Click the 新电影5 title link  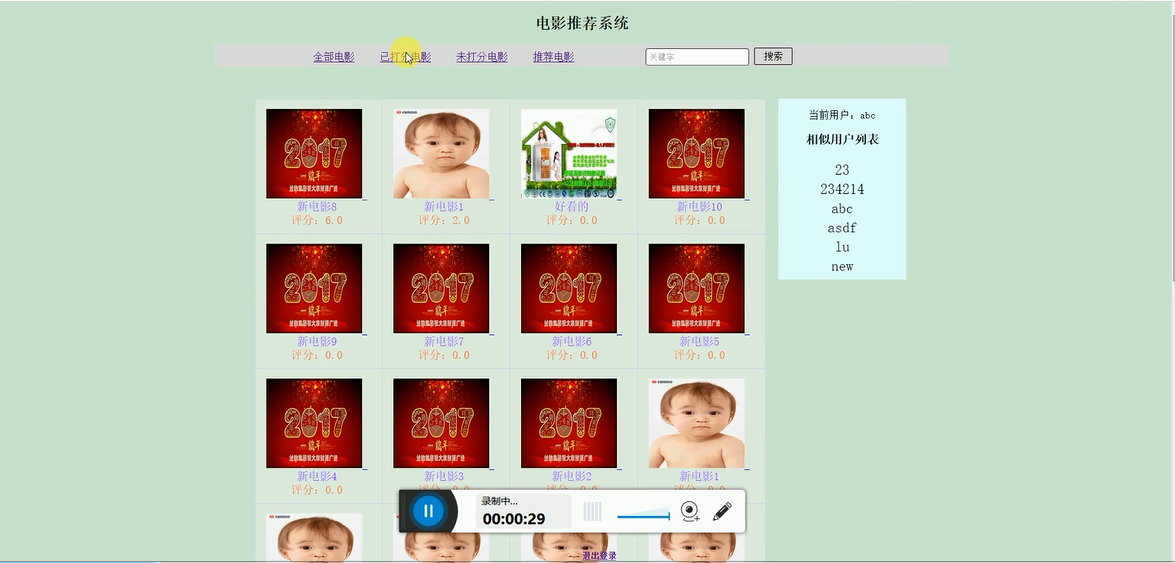coord(699,342)
